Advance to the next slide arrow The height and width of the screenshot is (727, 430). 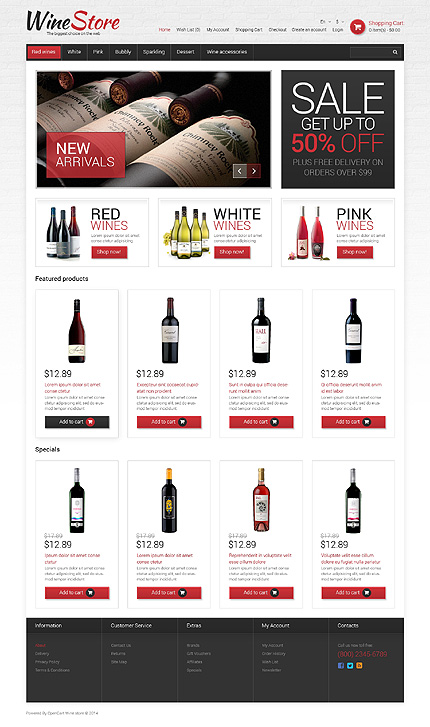click(x=254, y=171)
